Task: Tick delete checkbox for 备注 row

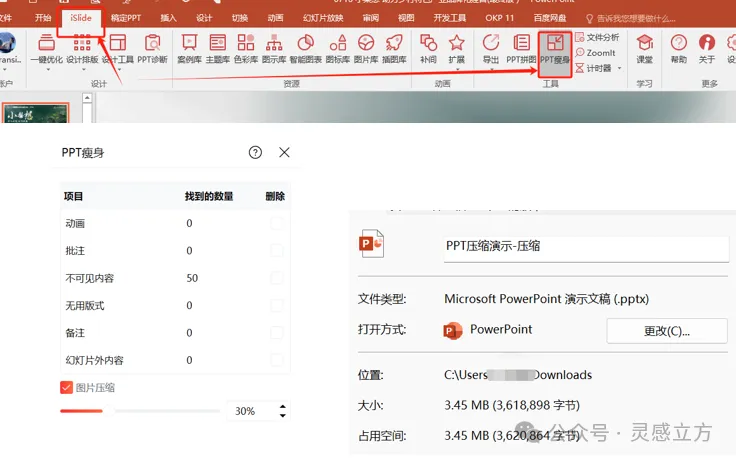Action: (x=276, y=332)
